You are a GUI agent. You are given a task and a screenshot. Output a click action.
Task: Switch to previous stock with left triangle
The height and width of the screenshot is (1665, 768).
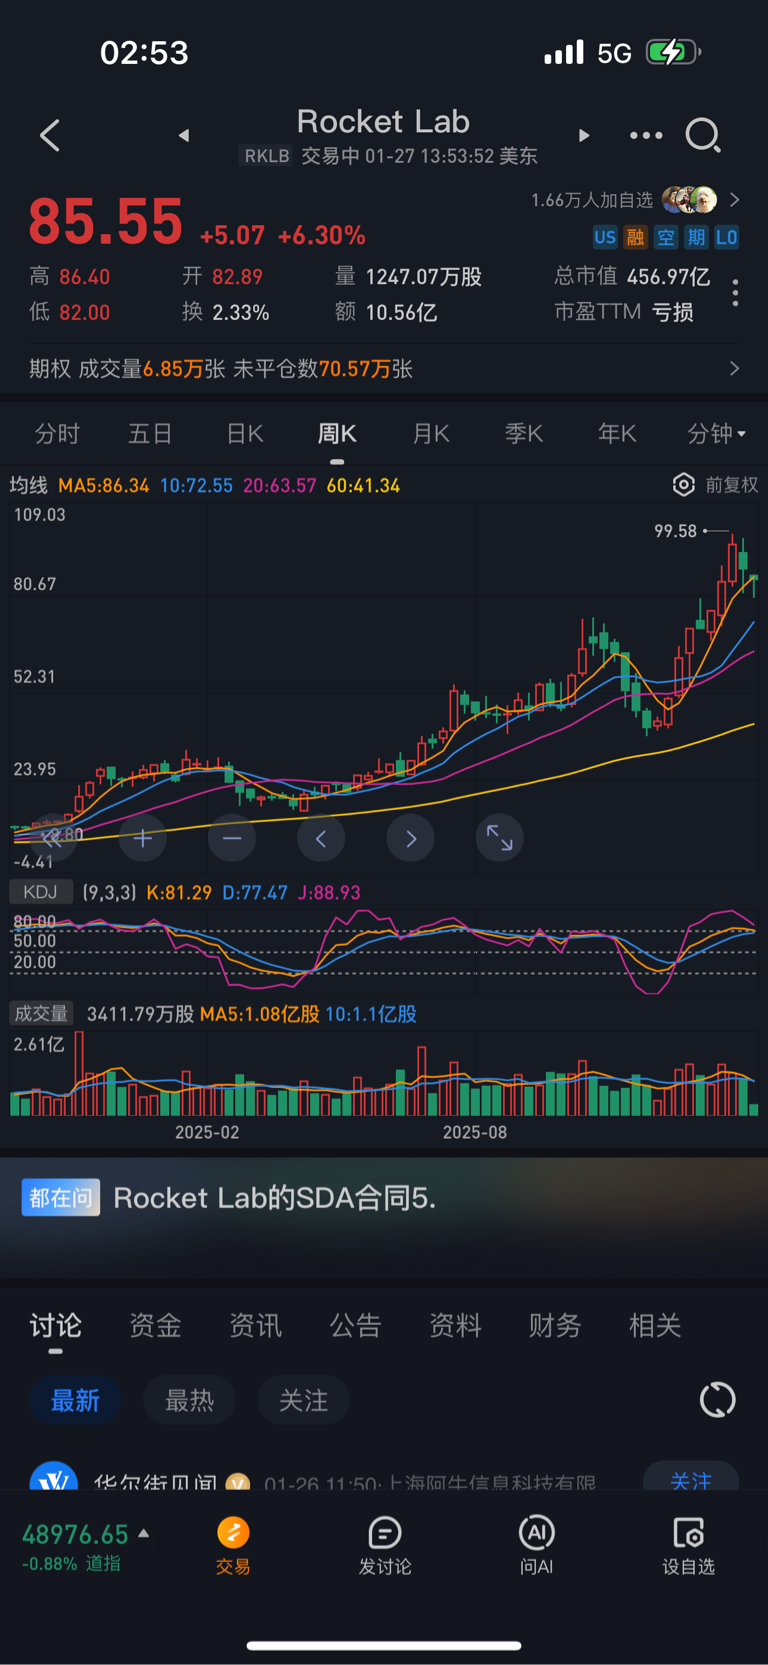pyautogui.click(x=184, y=135)
